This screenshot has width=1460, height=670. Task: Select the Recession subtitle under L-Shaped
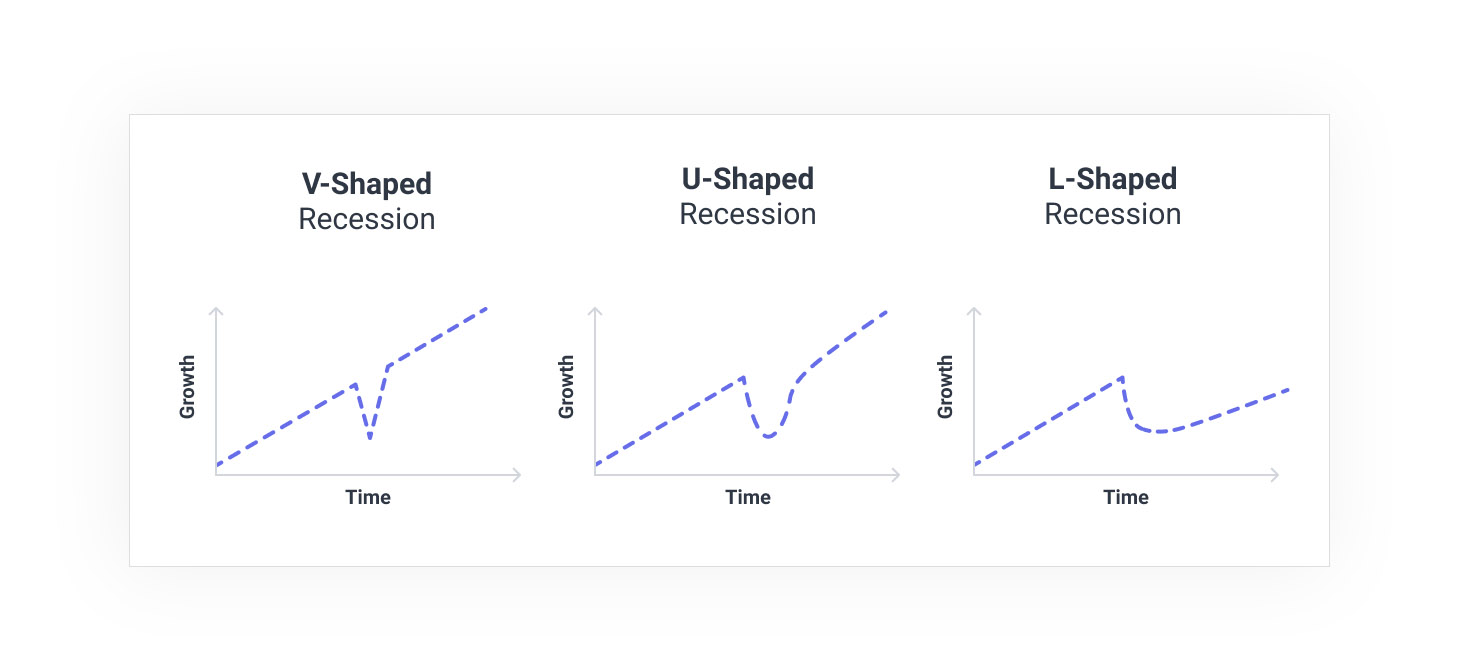point(1112,214)
